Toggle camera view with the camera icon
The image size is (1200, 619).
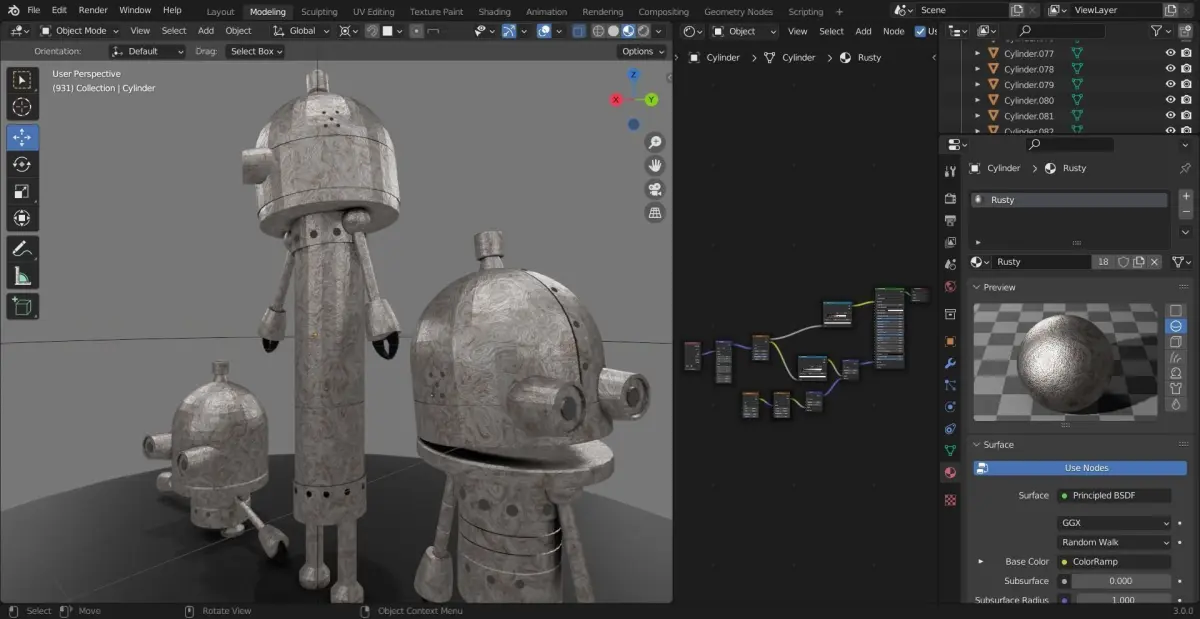[655, 190]
